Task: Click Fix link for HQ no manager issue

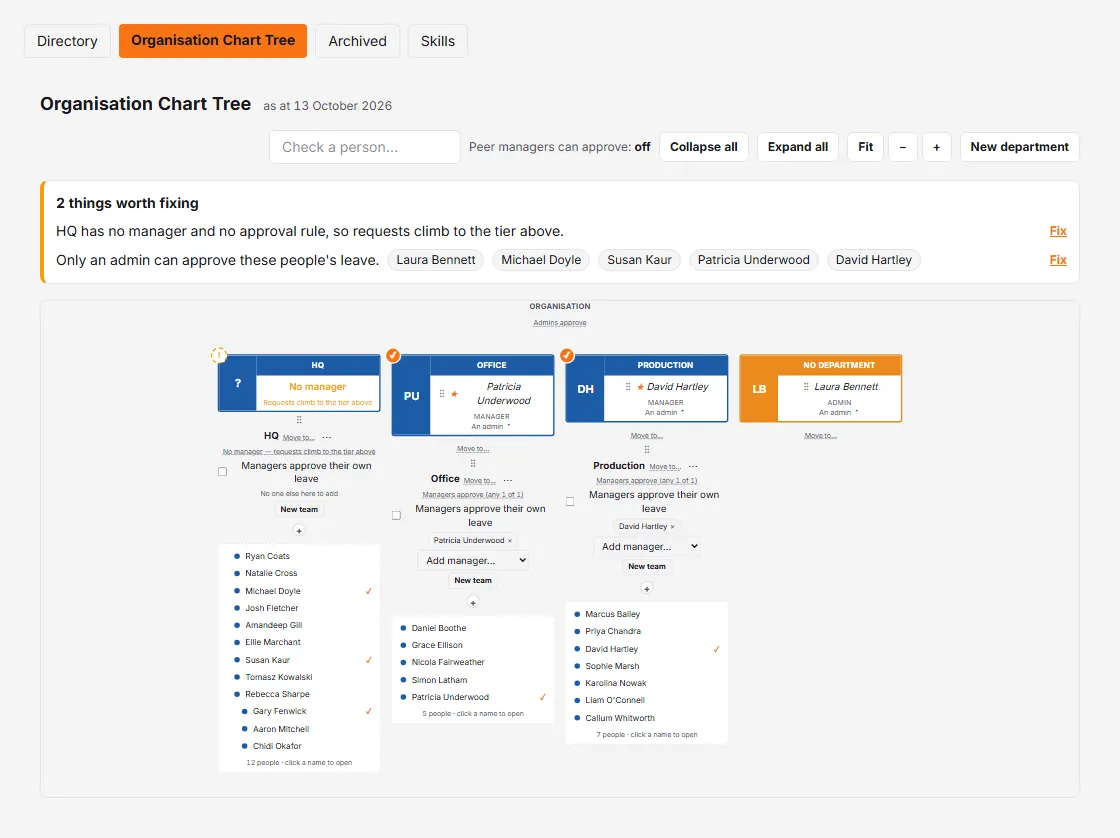Action: coord(1058,231)
